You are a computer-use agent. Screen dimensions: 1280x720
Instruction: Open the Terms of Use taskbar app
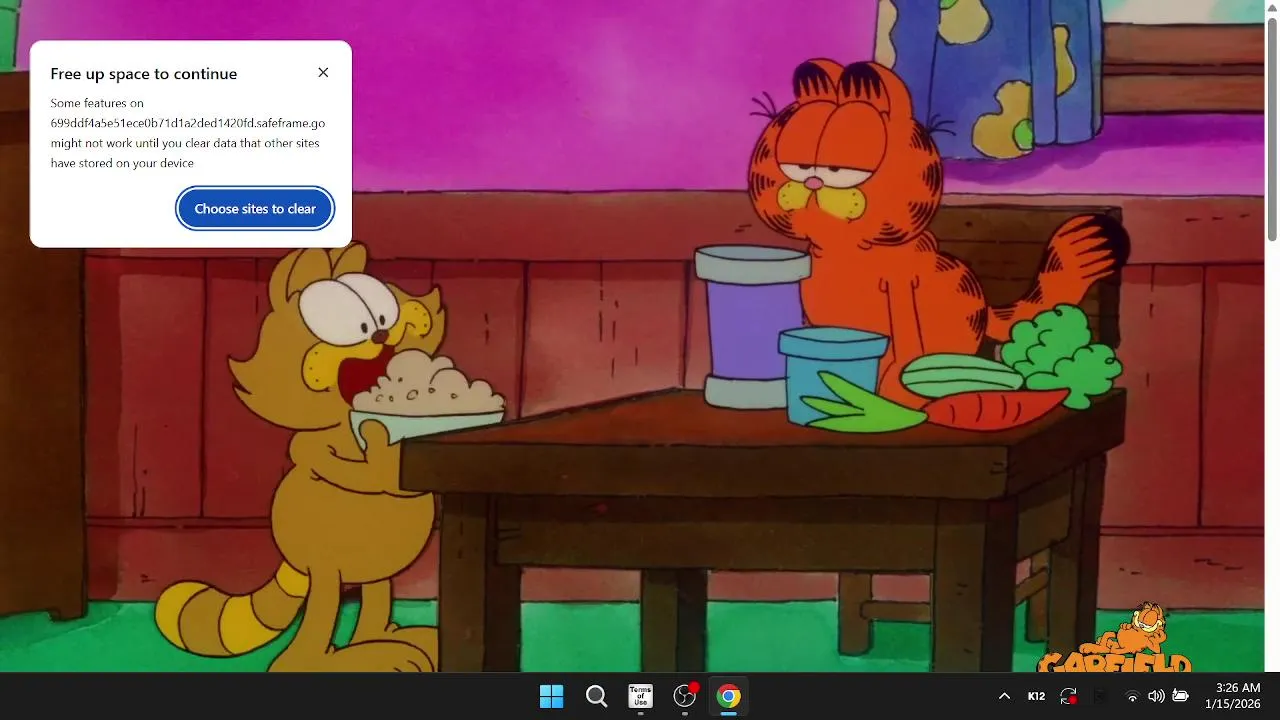[640, 697]
